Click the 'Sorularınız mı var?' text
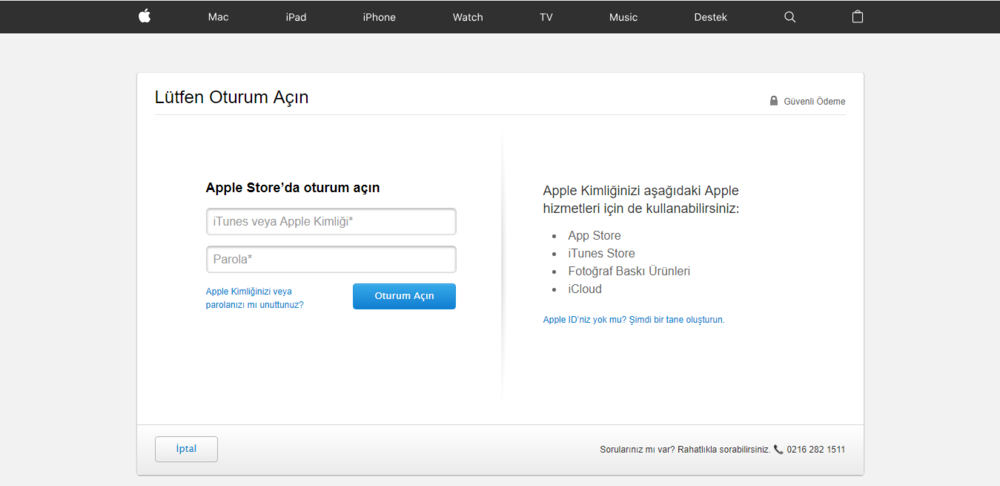Viewport: 1000px width, 486px height. [636, 450]
